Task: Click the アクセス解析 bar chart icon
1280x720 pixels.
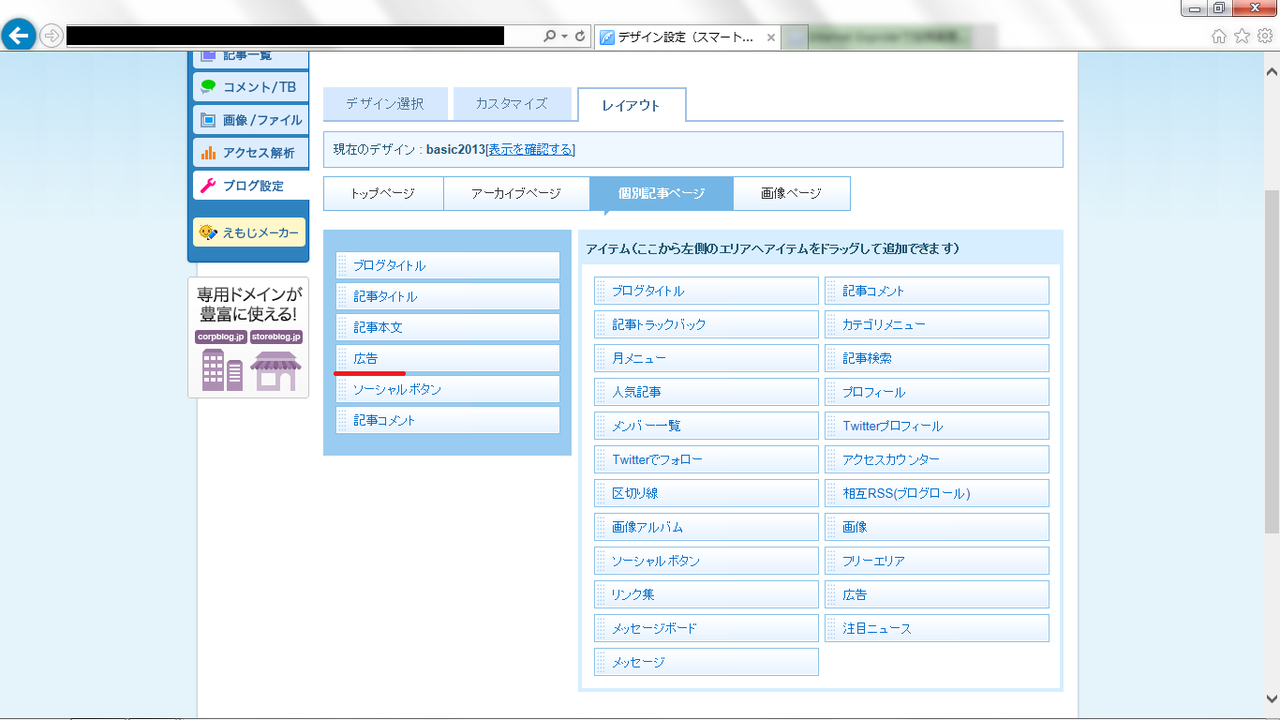Action: point(208,153)
